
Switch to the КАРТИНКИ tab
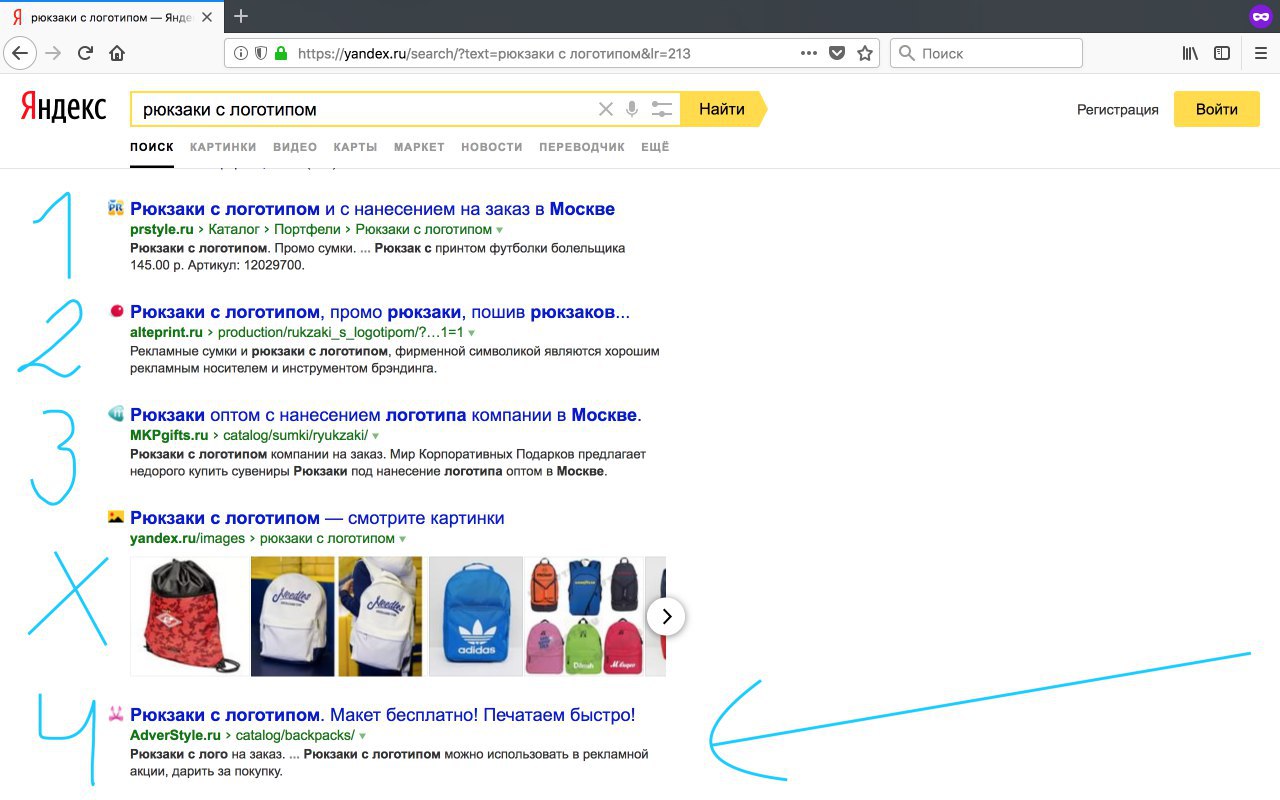coord(223,147)
